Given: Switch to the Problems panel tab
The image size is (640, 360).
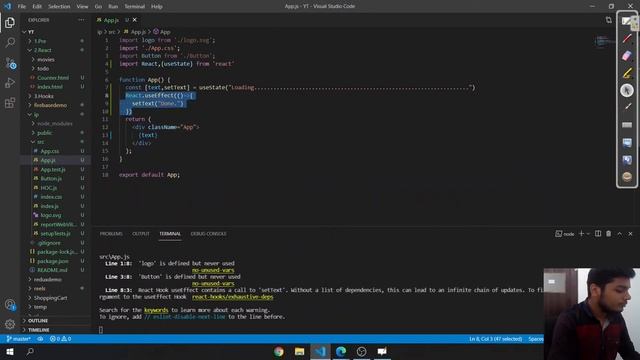Looking at the screenshot, I should (111, 234).
